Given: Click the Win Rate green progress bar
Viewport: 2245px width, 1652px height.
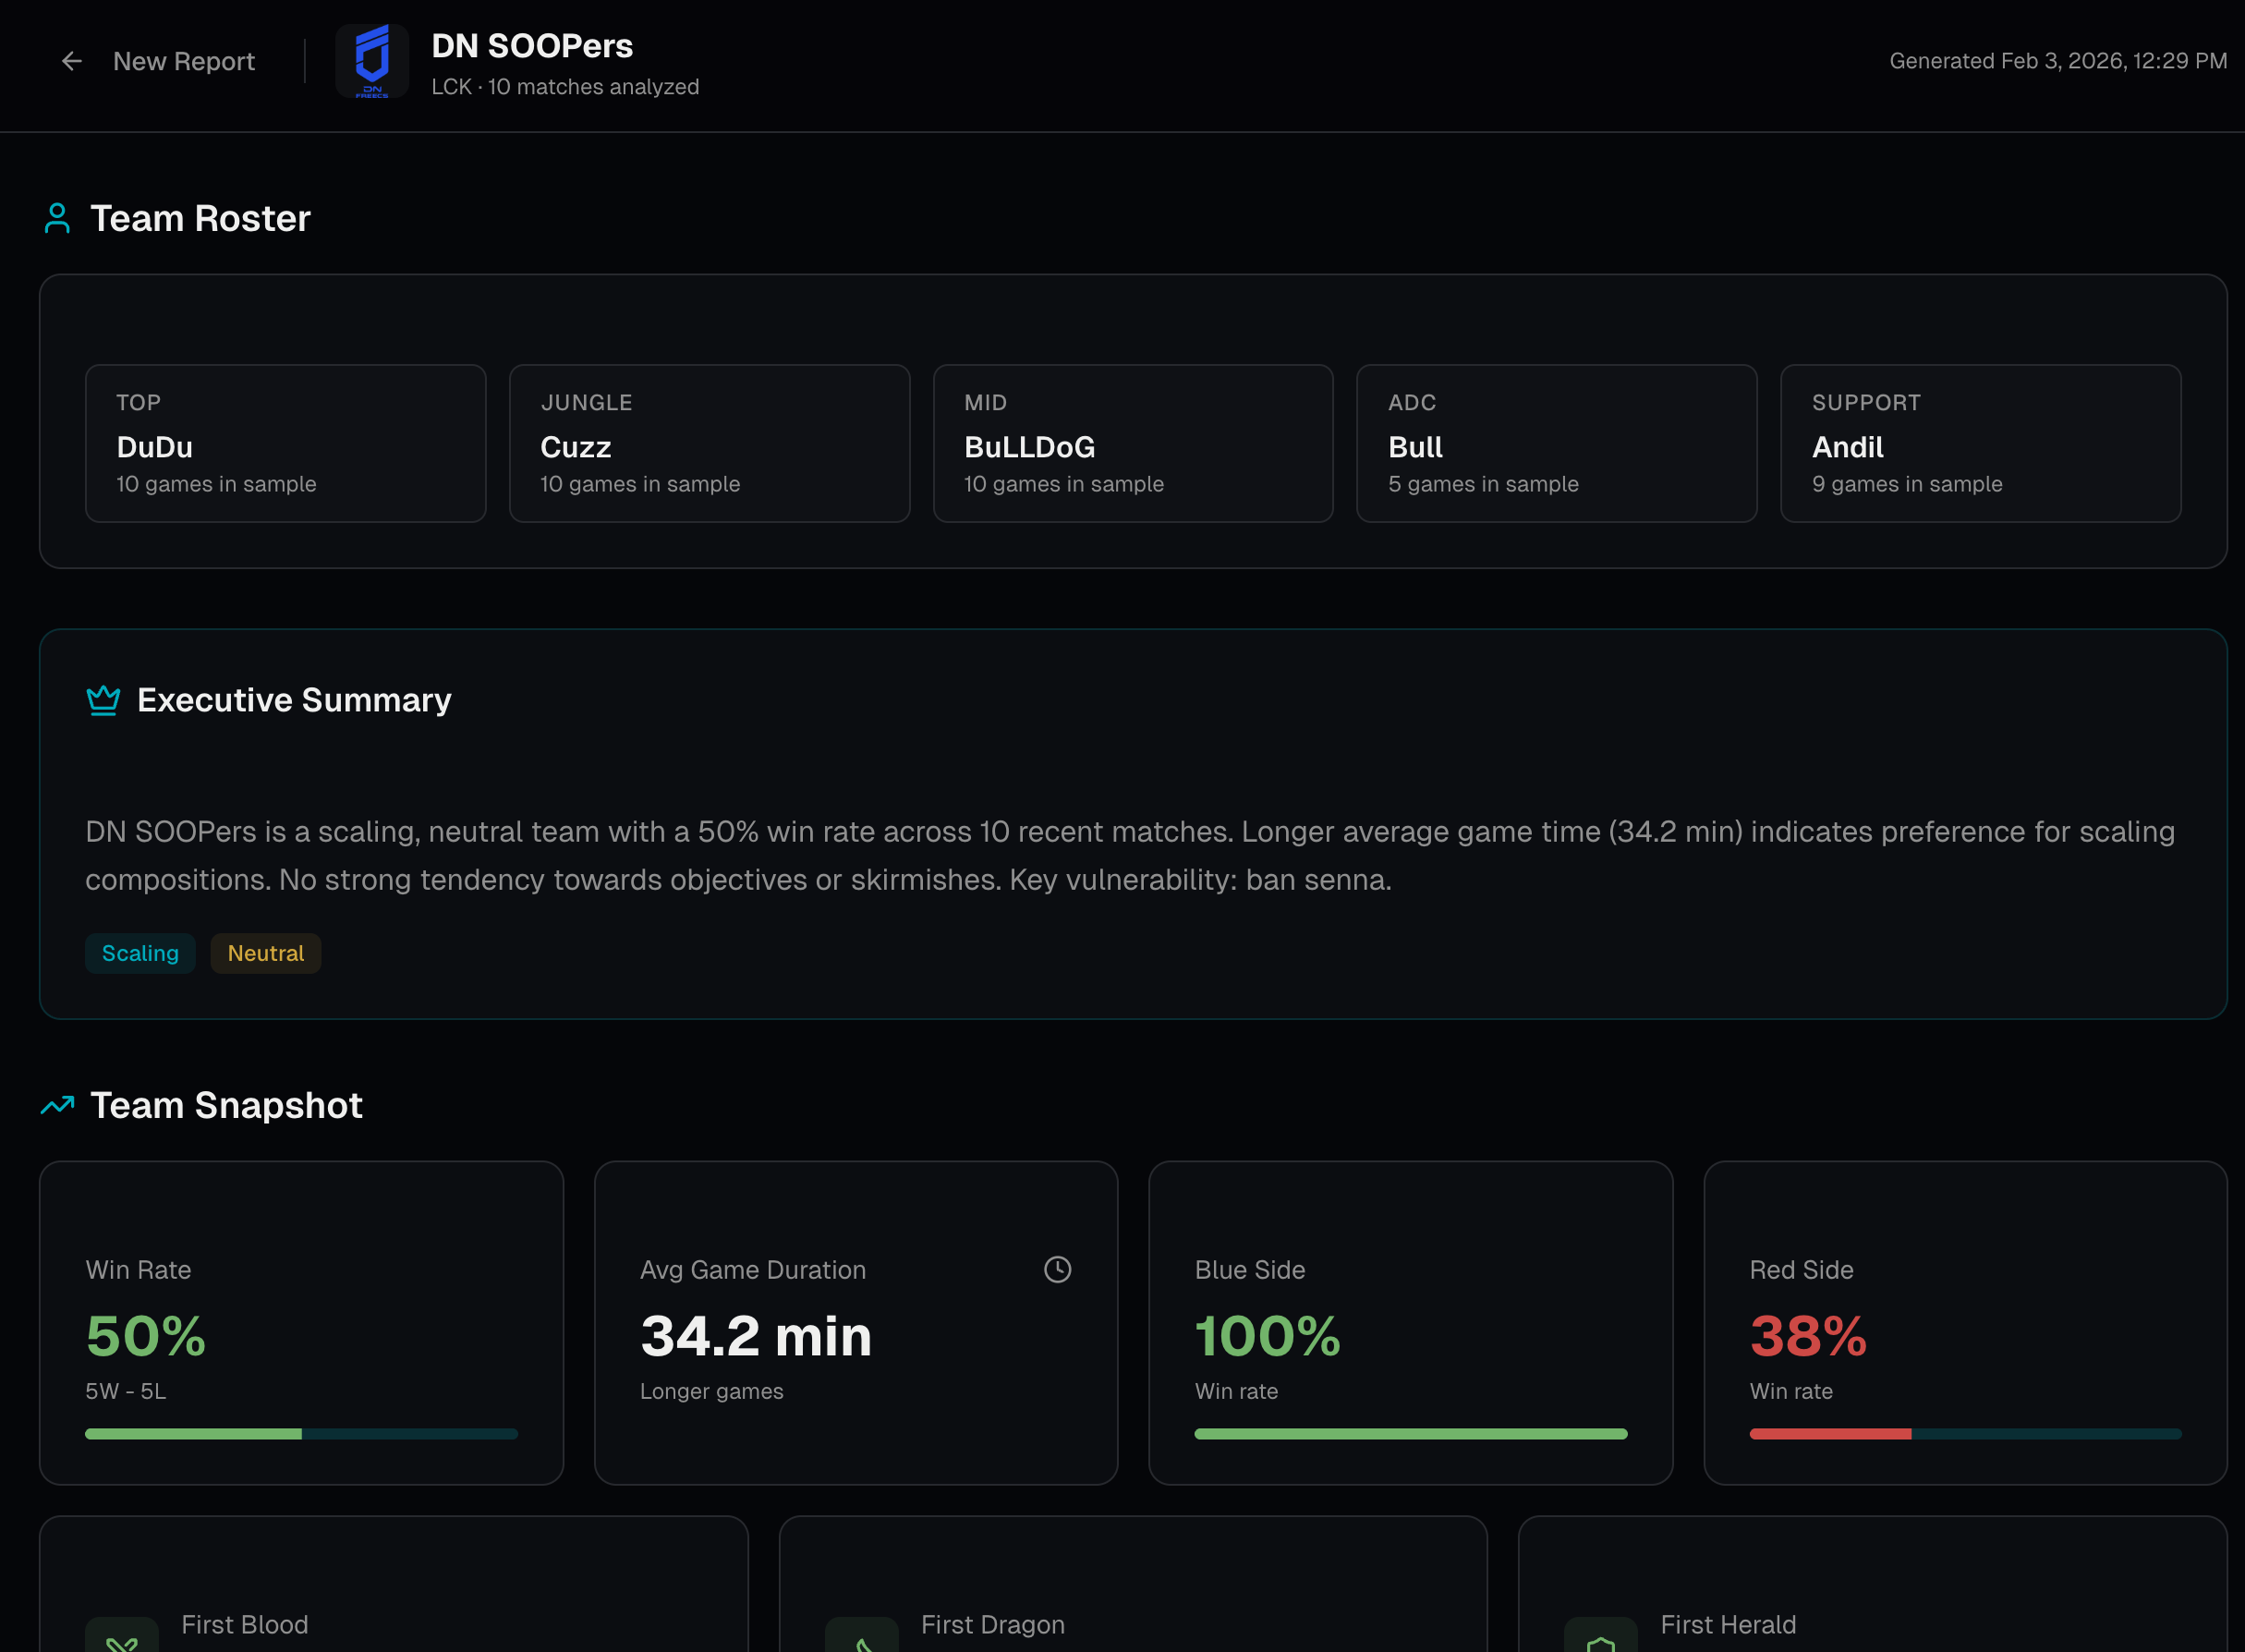Looking at the screenshot, I should pyautogui.click(x=193, y=1434).
